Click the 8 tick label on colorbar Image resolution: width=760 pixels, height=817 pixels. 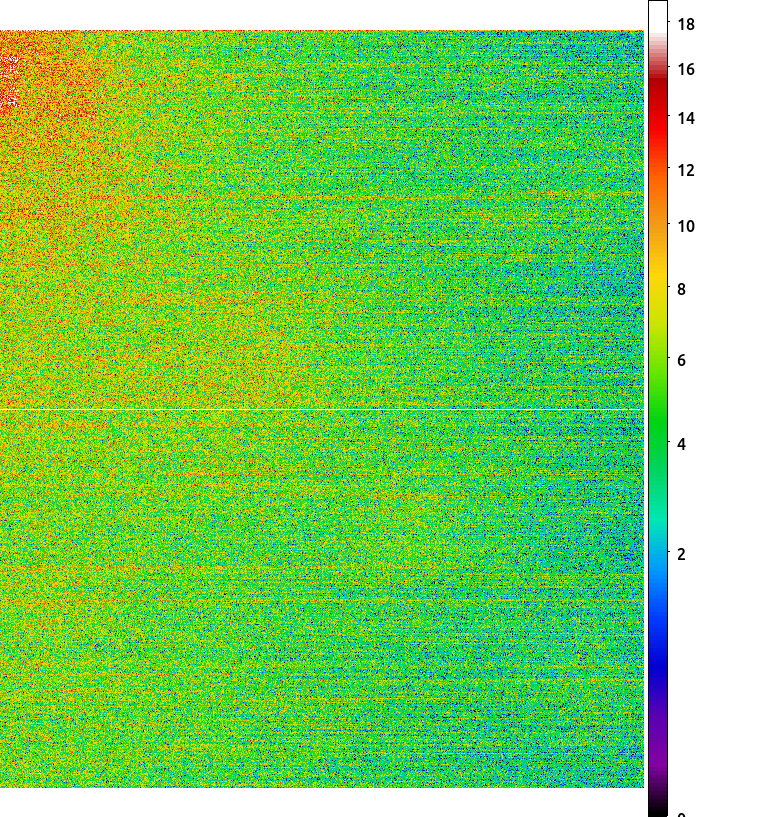tap(681, 290)
